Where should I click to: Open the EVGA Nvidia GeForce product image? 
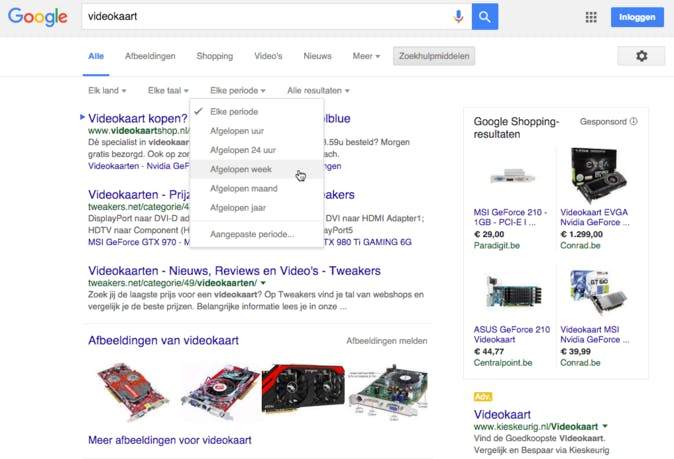point(598,175)
